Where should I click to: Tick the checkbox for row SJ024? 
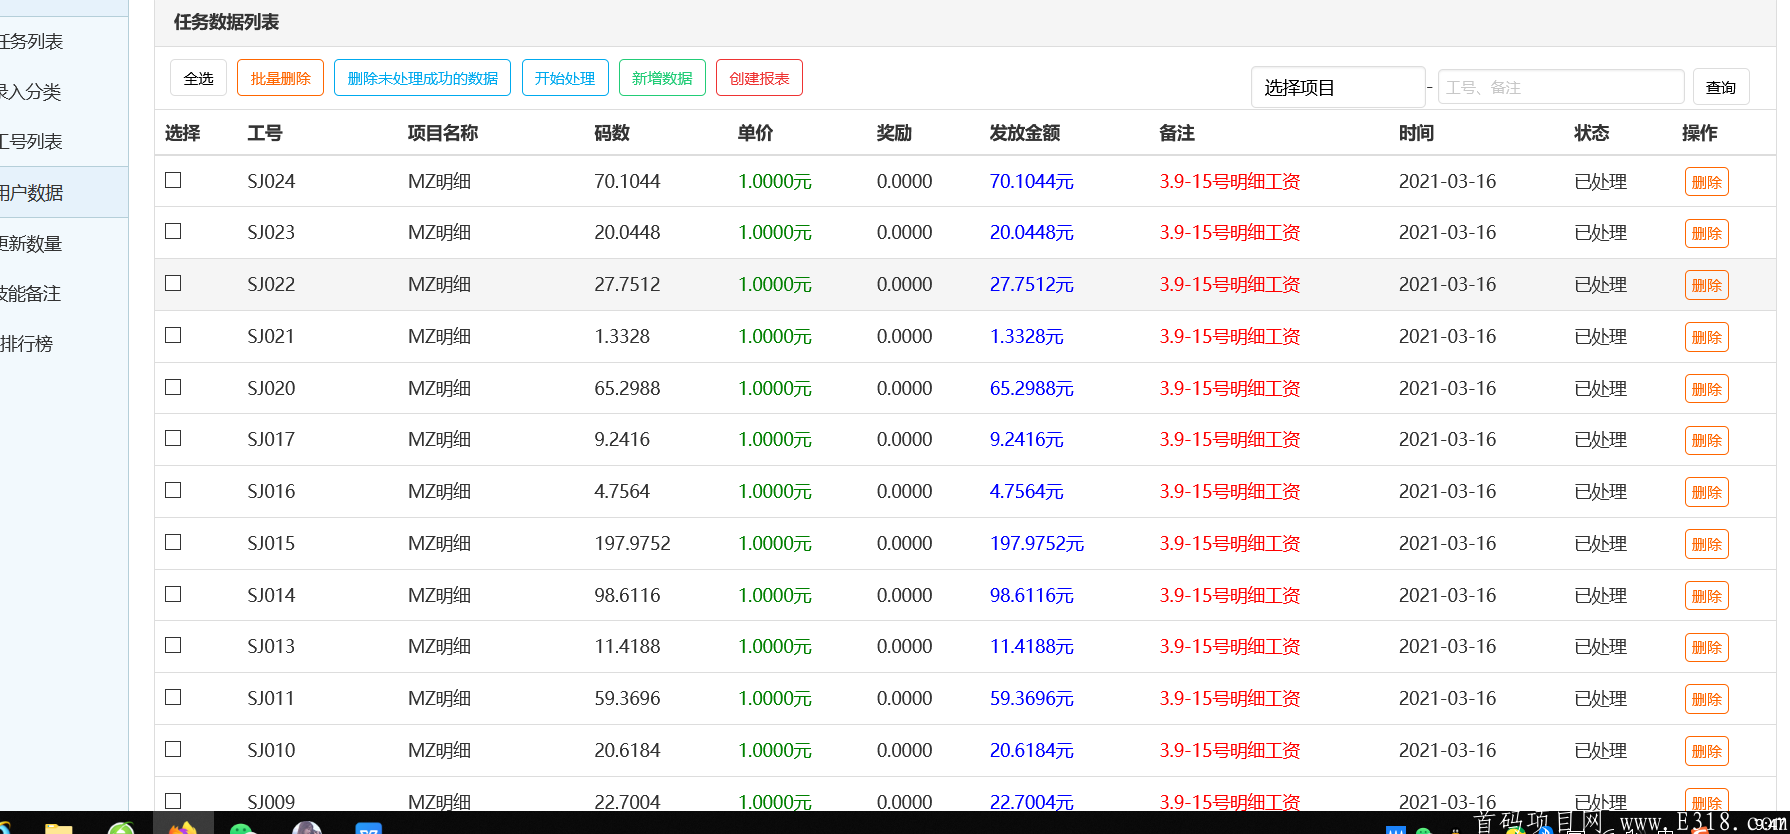(173, 180)
